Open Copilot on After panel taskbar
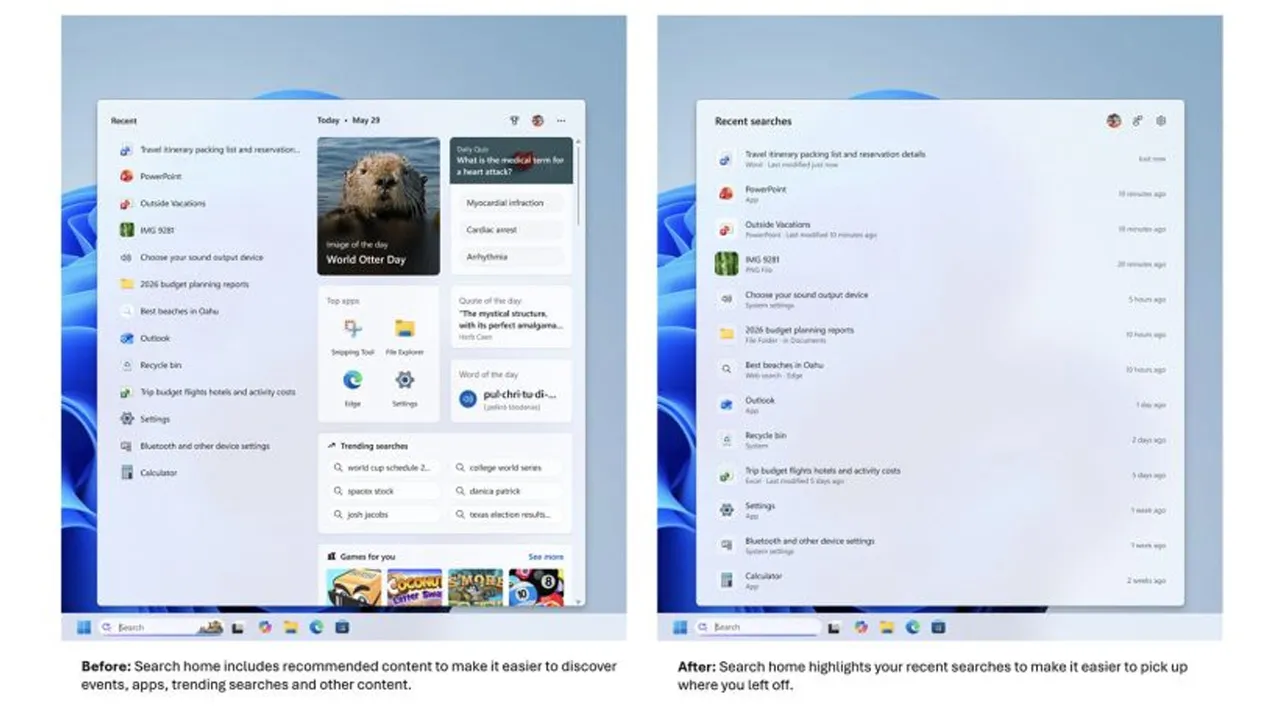This screenshot has width=1280, height=720. 860,627
